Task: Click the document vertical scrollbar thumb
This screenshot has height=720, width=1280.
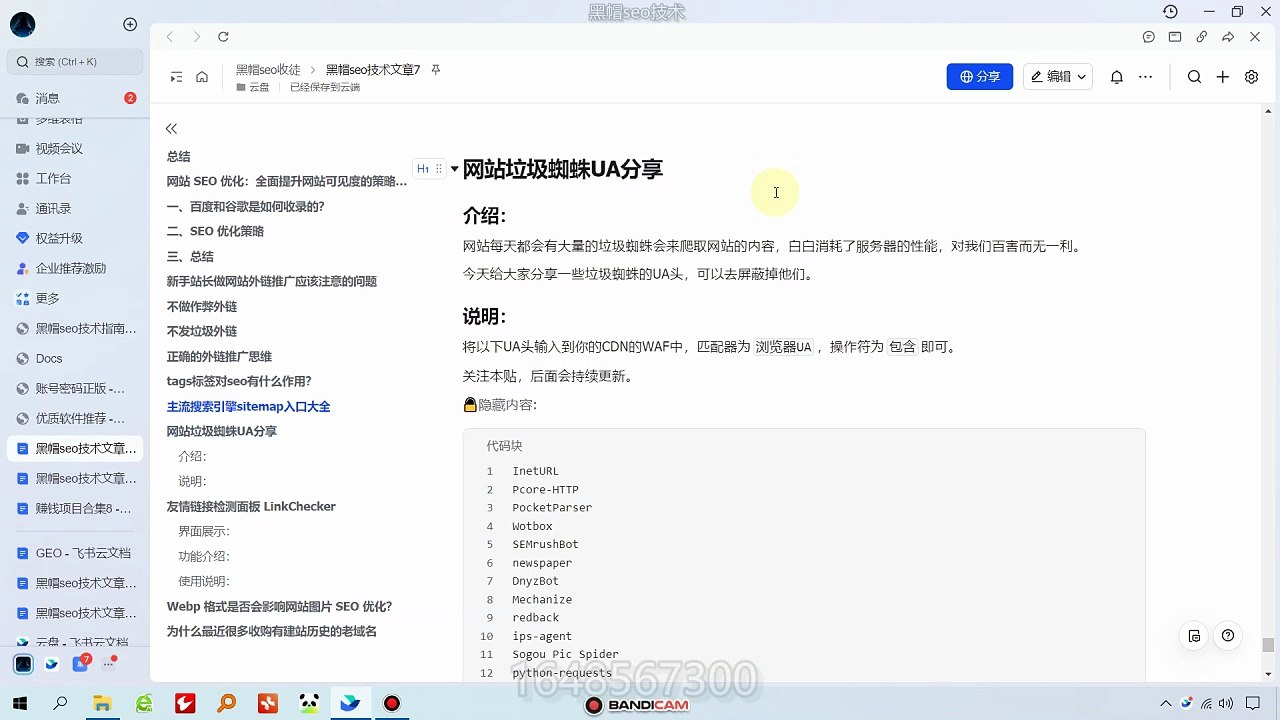Action: pyautogui.click(x=1267, y=645)
